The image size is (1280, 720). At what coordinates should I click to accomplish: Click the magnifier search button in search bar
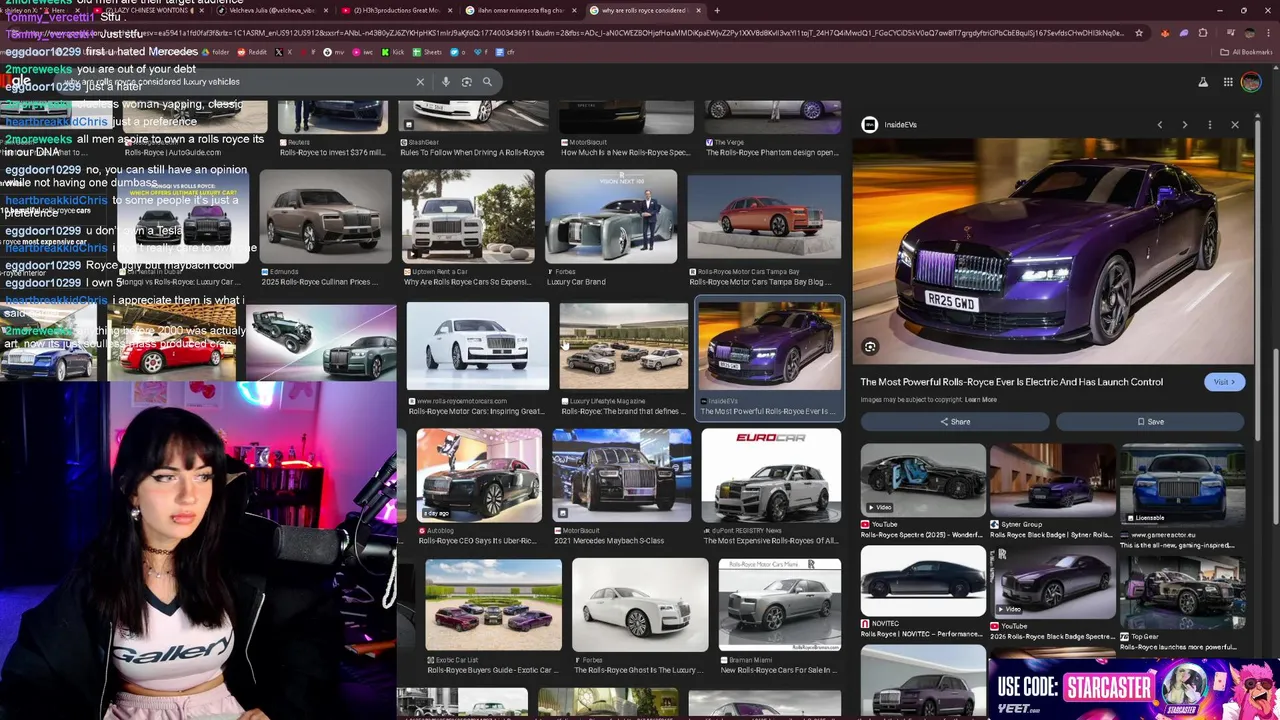(x=487, y=82)
